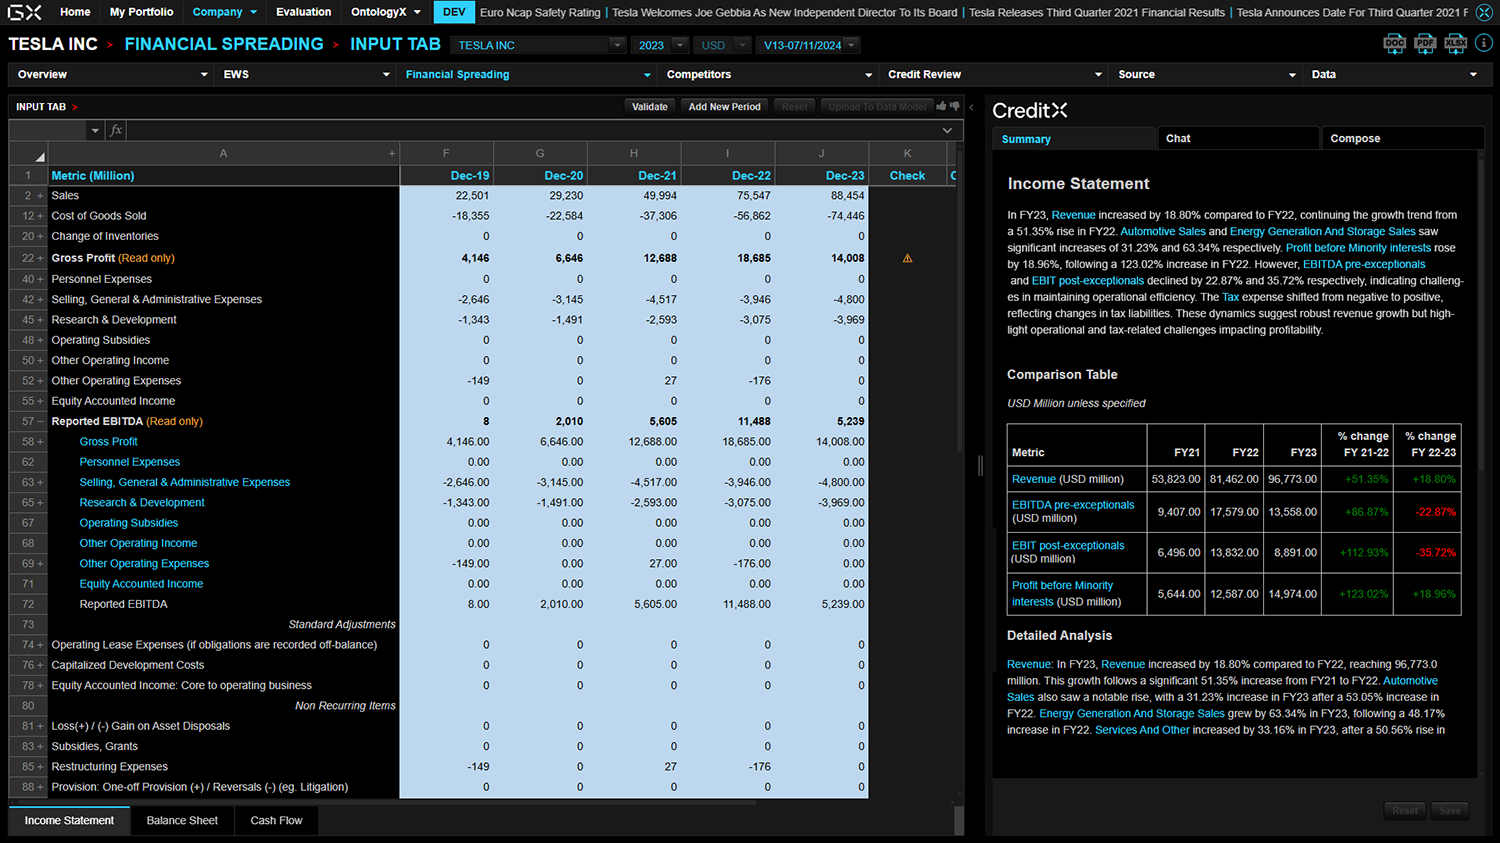Expand the Research & Development row 45 group

(x=40, y=320)
